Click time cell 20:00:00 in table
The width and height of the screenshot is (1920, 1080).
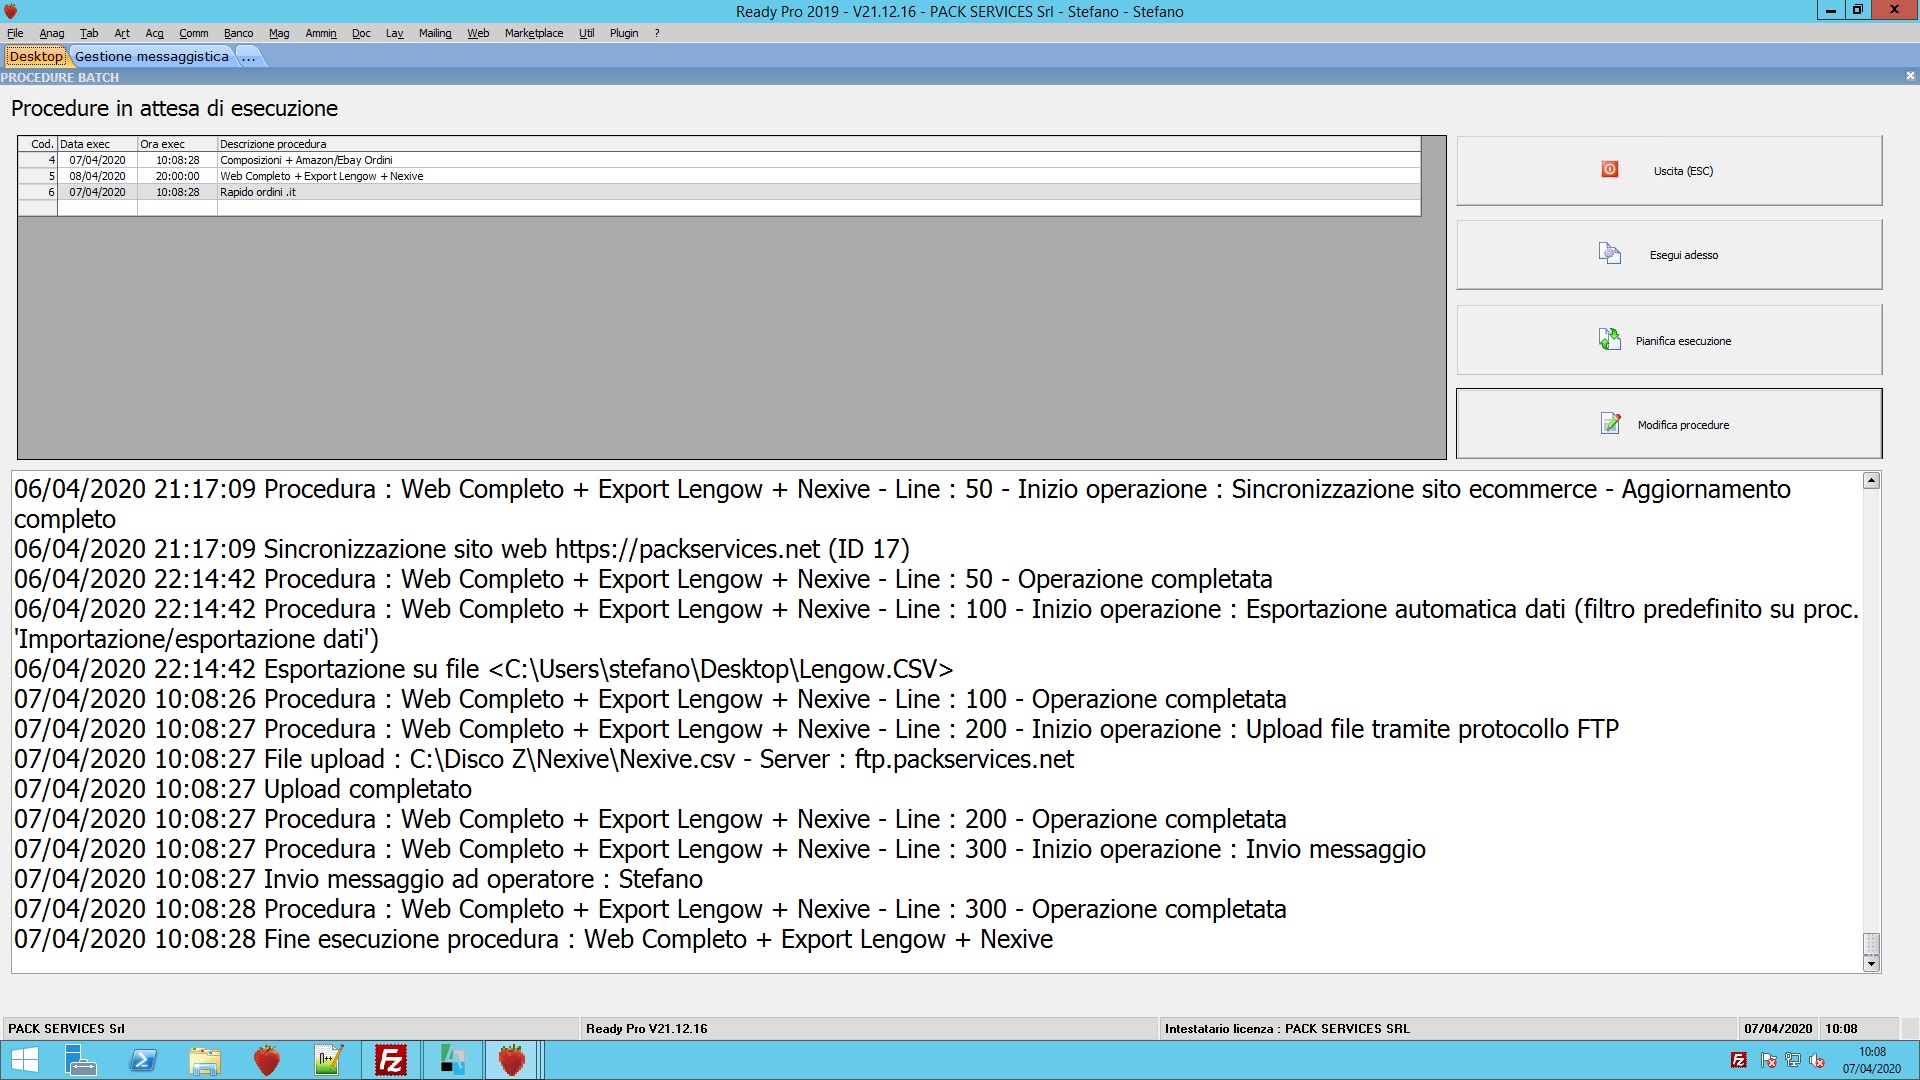click(x=177, y=176)
